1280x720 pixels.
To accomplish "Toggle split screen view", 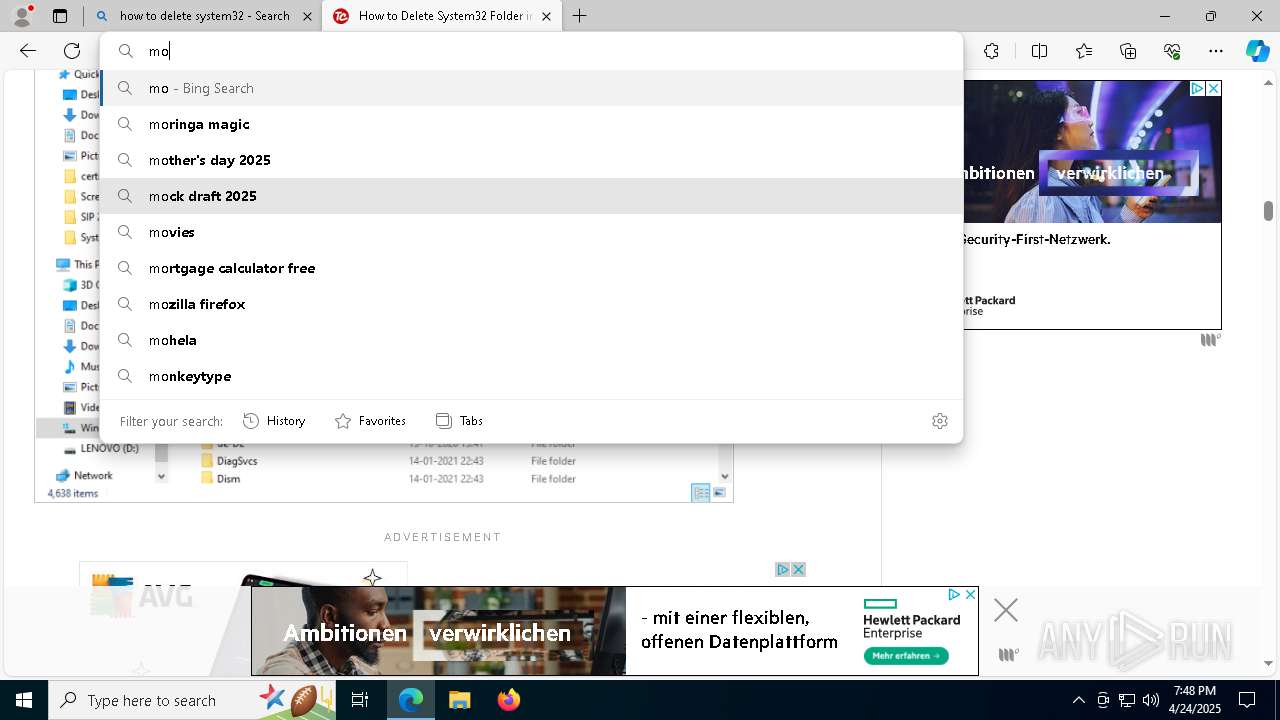I will [1039, 51].
